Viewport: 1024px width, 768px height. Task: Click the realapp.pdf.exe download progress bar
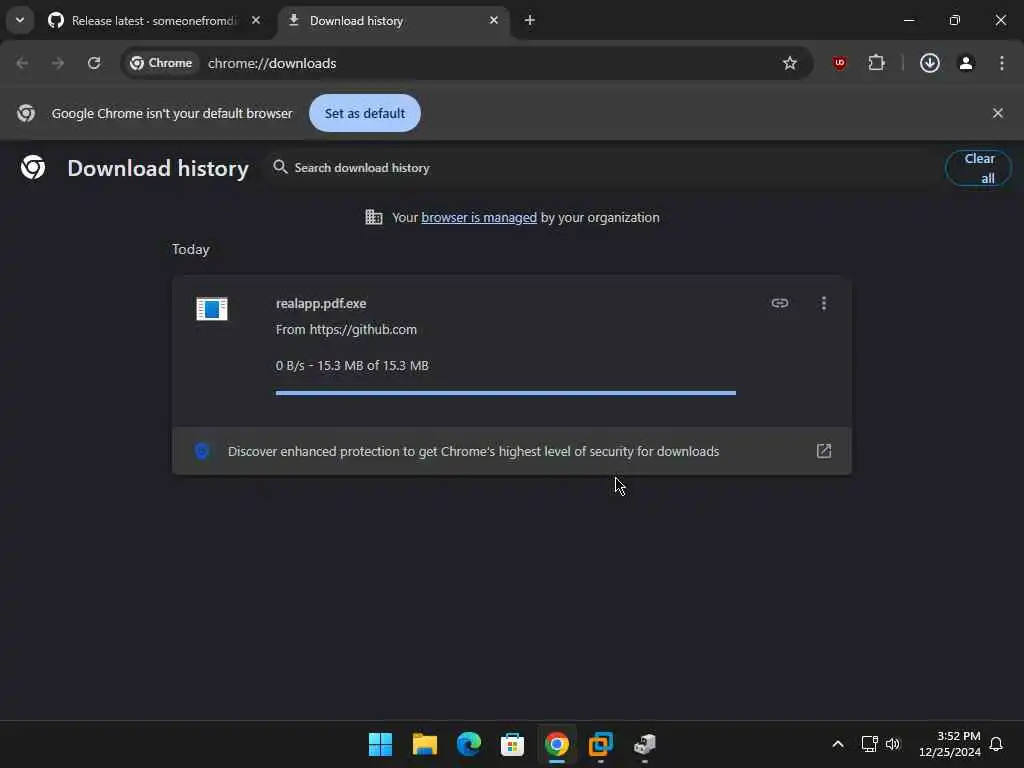(x=505, y=392)
